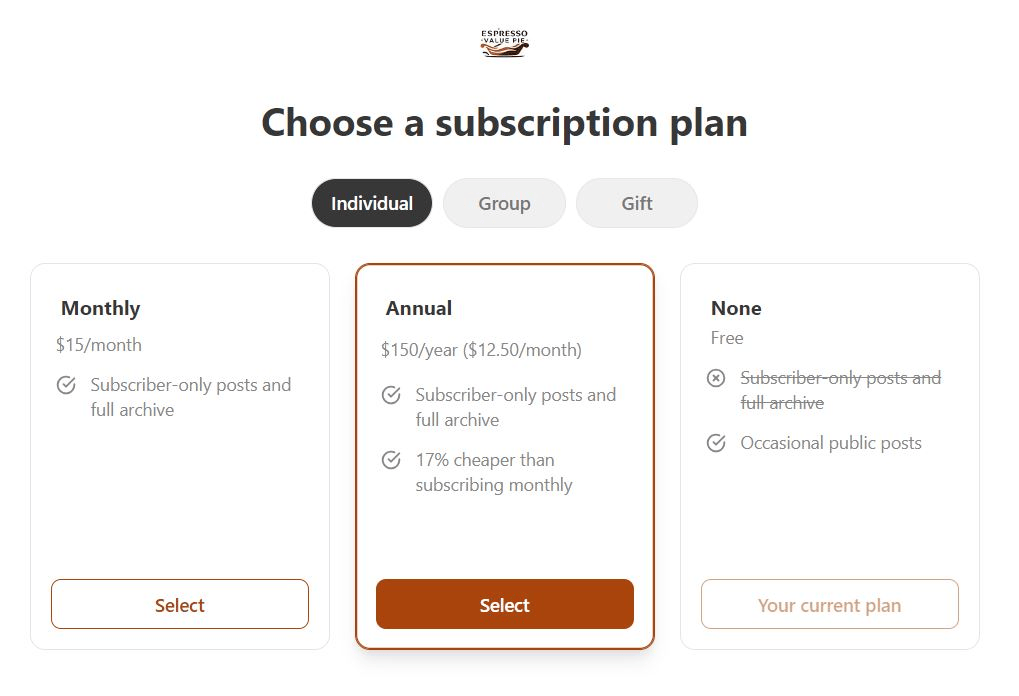
Task: Click the Your current plan button
Action: click(x=829, y=605)
